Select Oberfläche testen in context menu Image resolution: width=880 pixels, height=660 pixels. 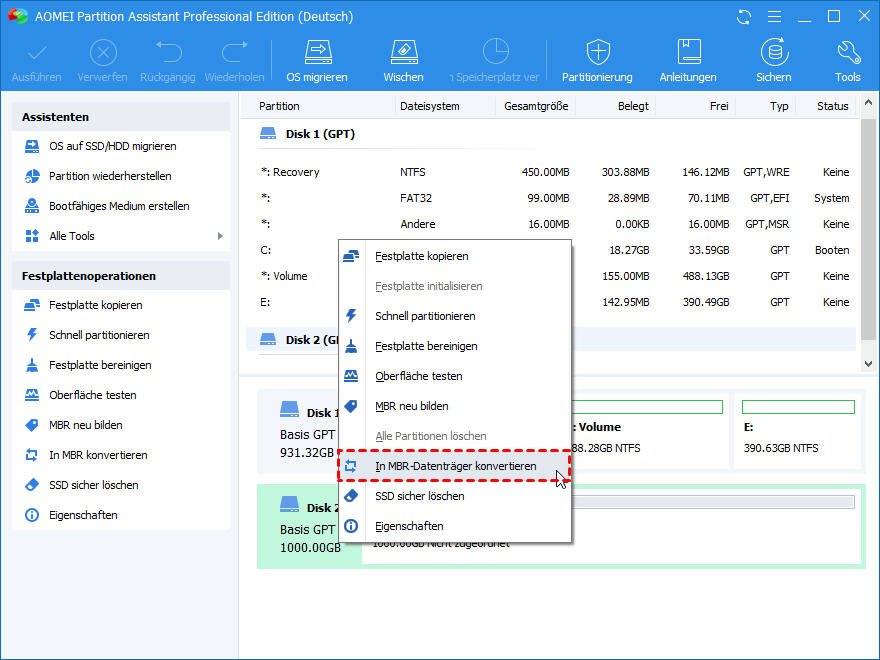455,376
